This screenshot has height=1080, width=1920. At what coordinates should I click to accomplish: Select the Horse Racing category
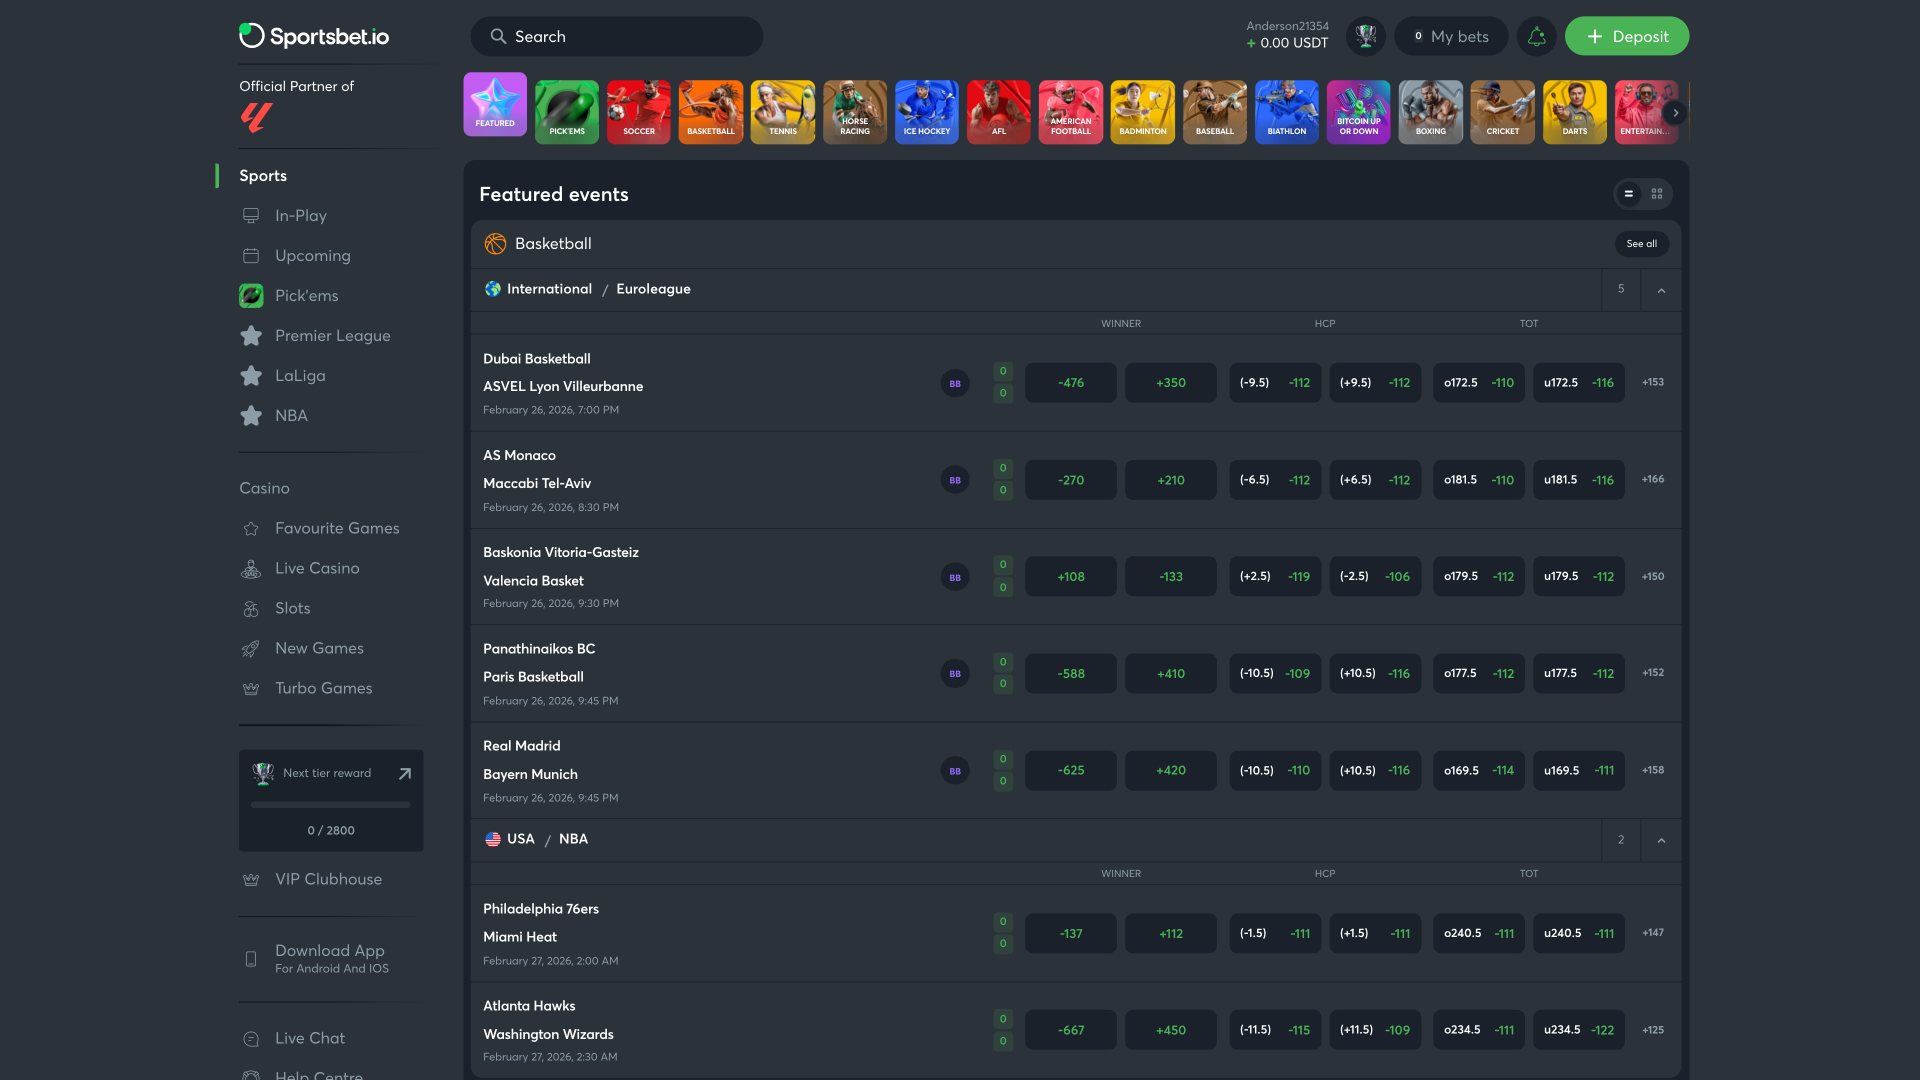click(x=854, y=111)
